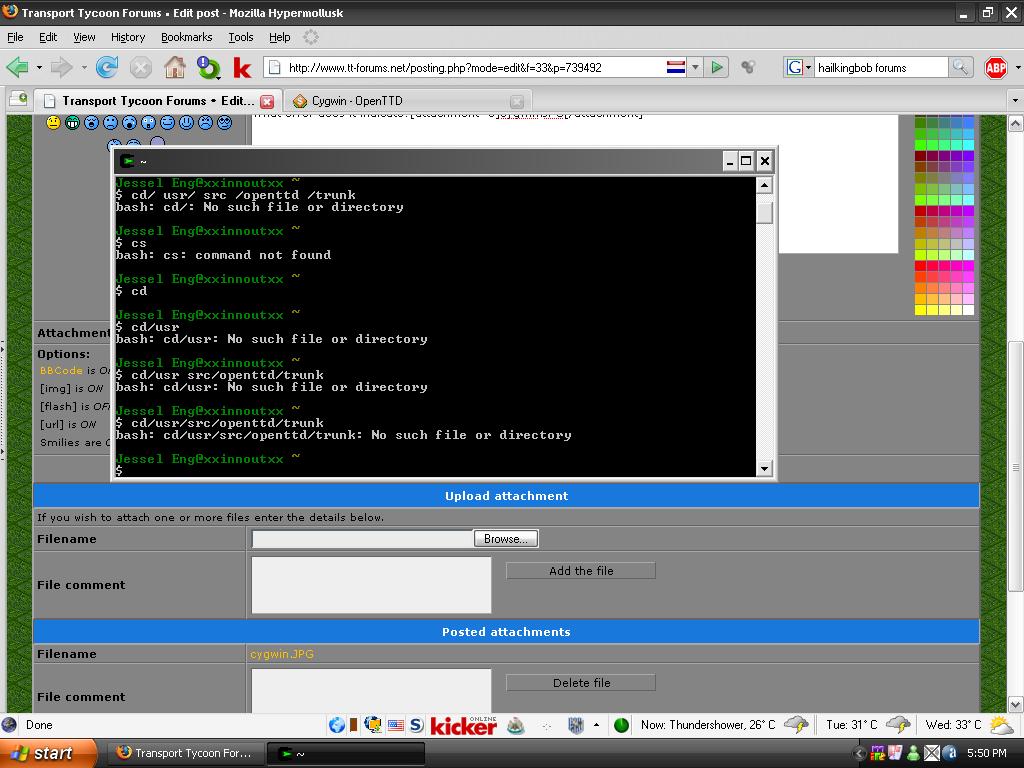Open the Edit menu

(x=48, y=37)
